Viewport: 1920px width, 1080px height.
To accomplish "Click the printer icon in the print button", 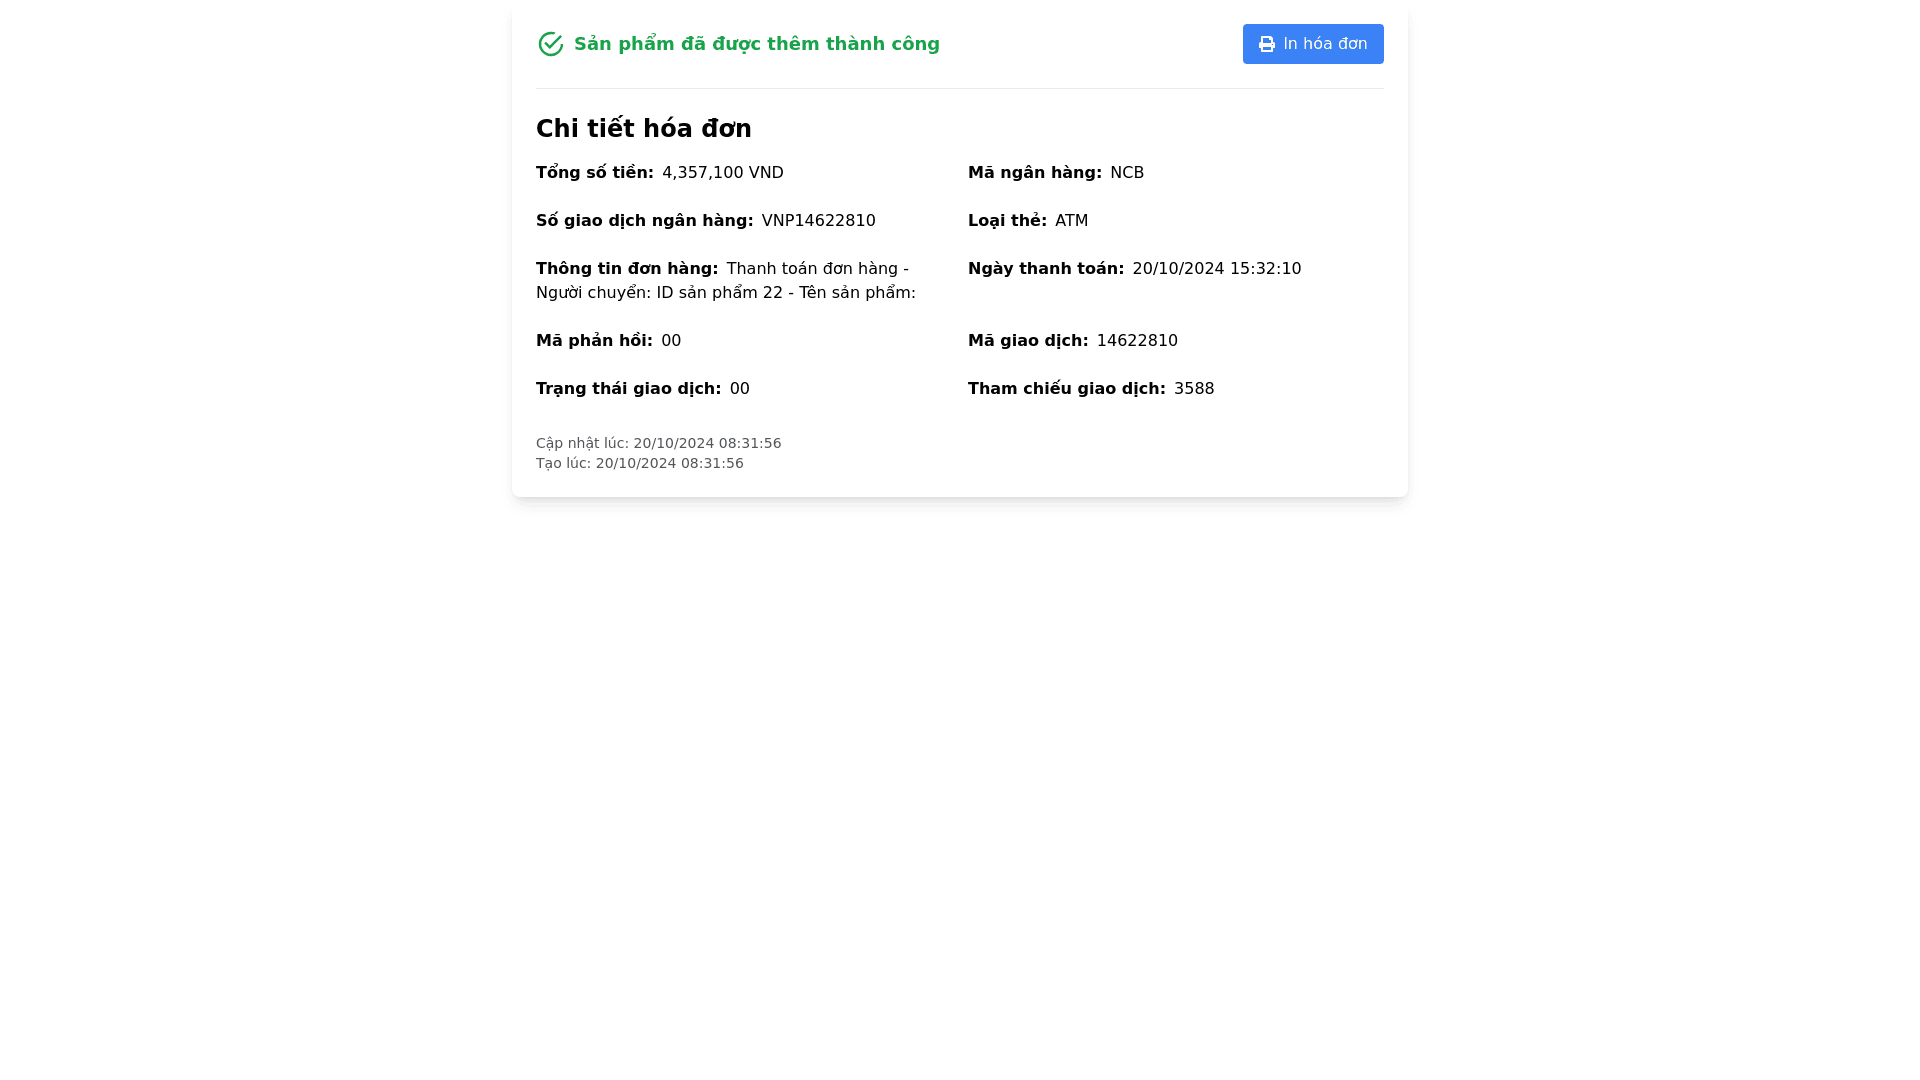I will 1267,44.
